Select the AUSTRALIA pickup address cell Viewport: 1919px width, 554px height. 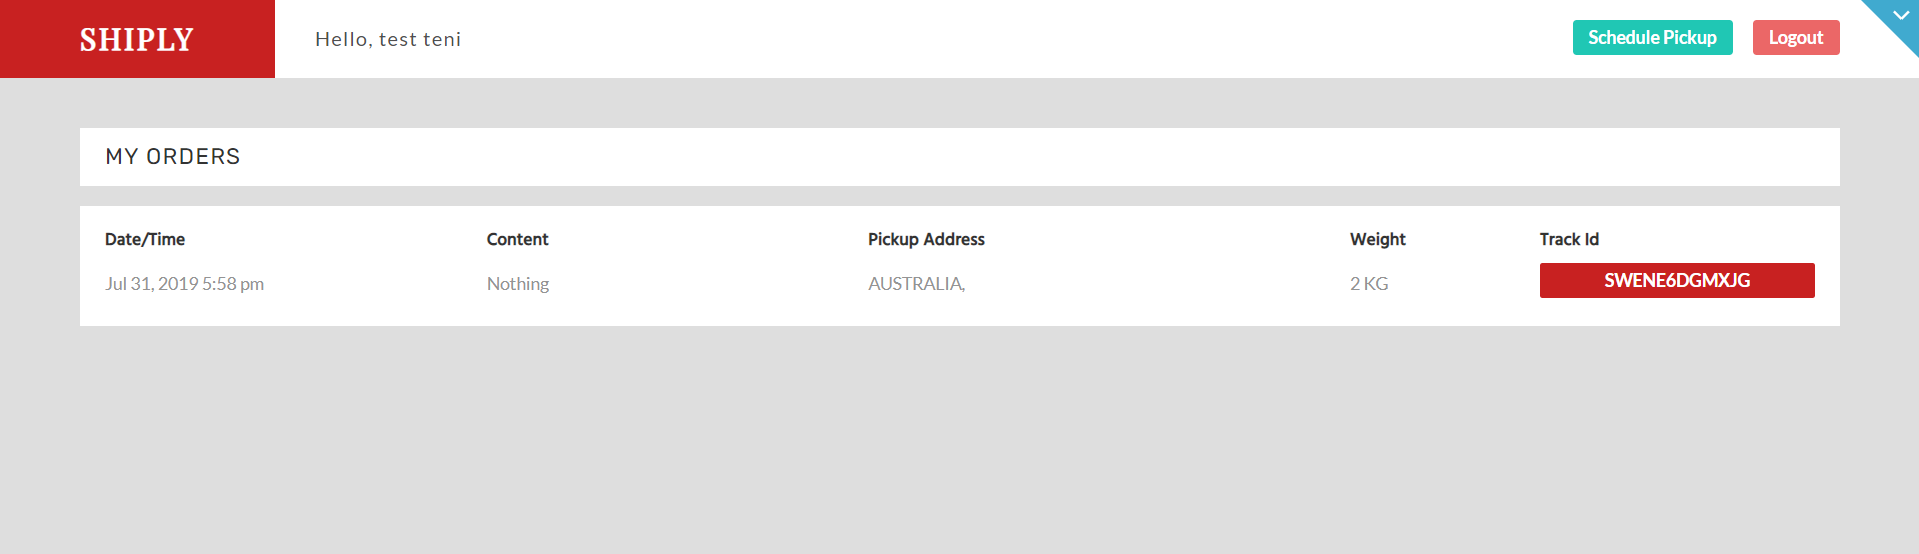point(916,284)
